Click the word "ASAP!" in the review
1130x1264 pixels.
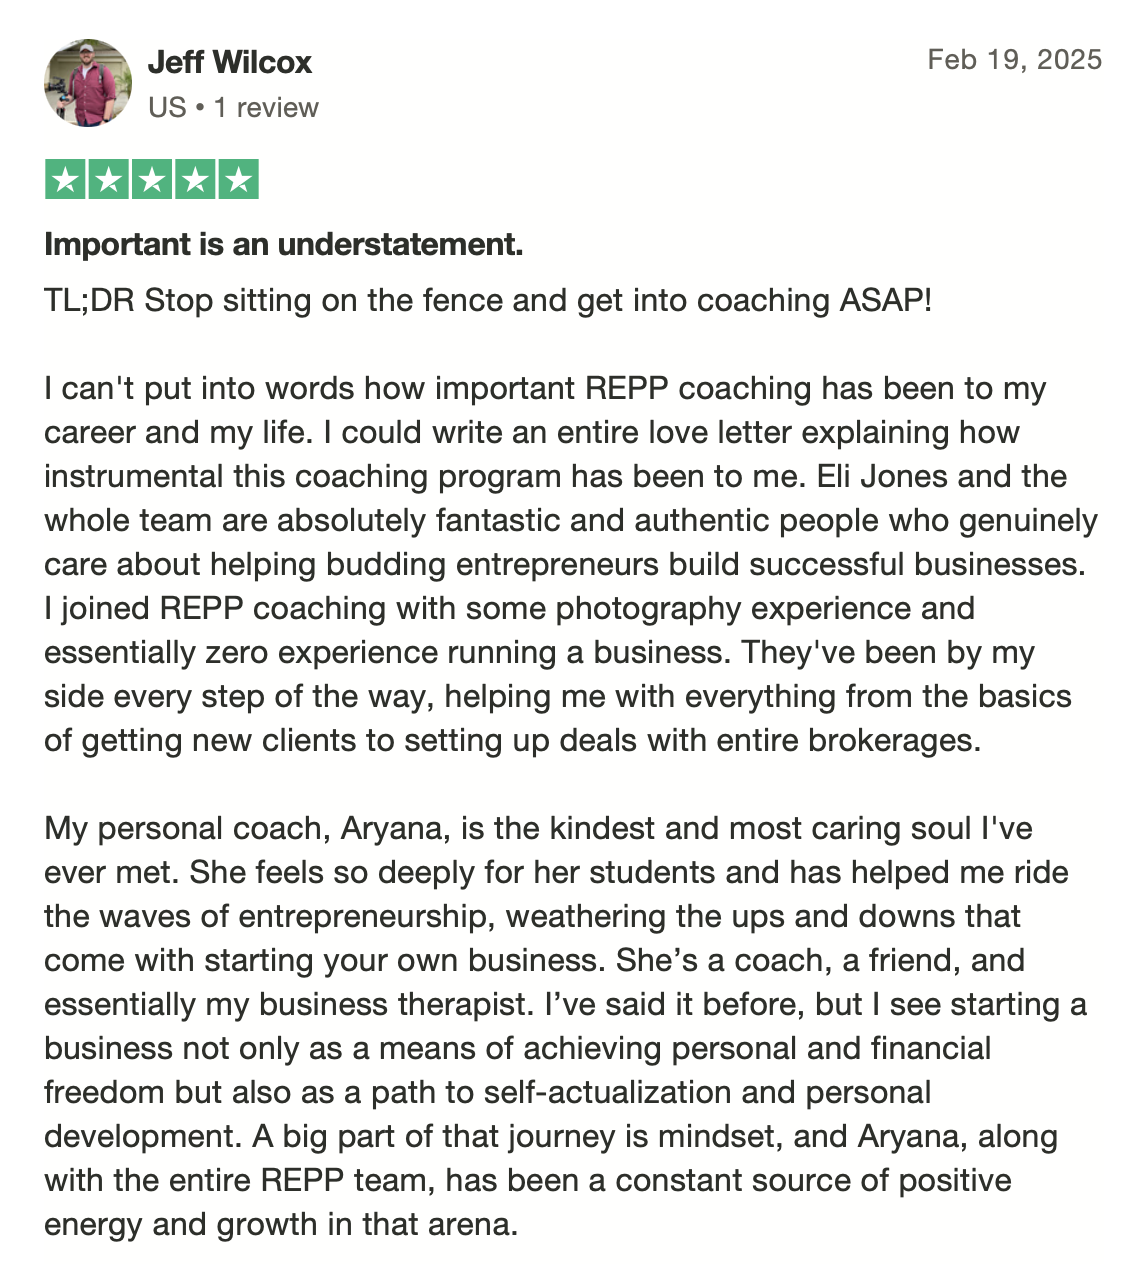(x=884, y=300)
